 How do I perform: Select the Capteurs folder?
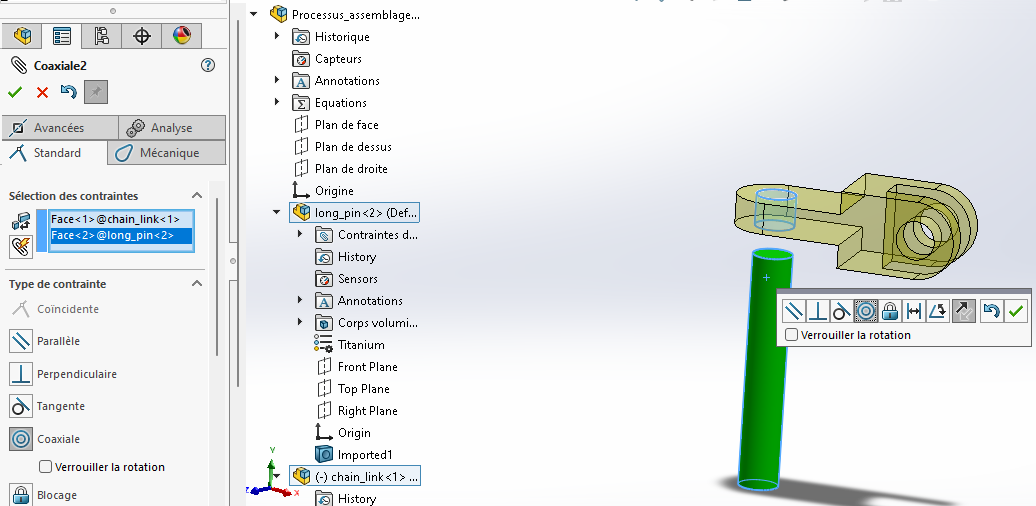pos(327,59)
